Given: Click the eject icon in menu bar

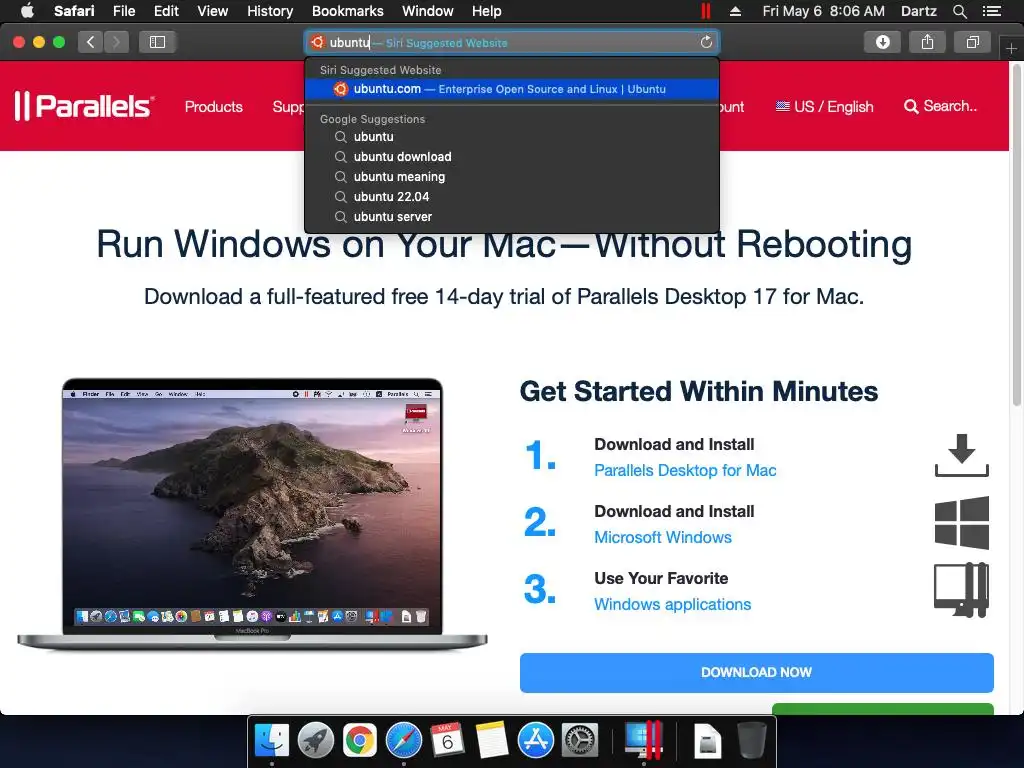Looking at the screenshot, I should tap(735, 11).
